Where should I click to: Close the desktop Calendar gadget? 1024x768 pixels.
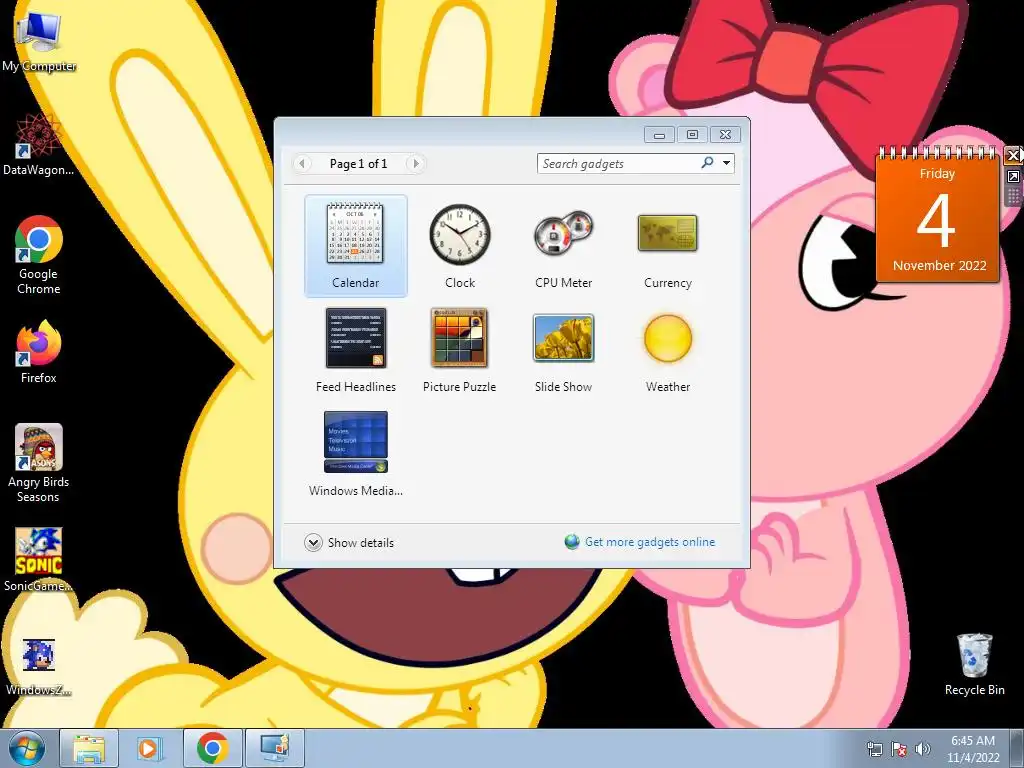coord(1013,155)
